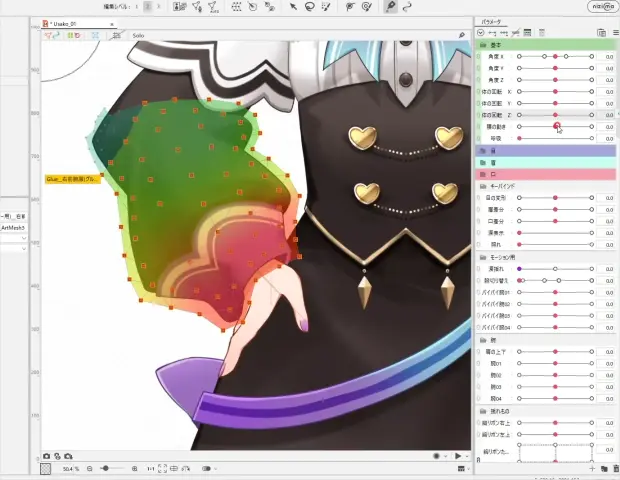This screenshot has height=480, width=620.
Task: Create a warp deformer with grid icon
Action: [236, 6]
